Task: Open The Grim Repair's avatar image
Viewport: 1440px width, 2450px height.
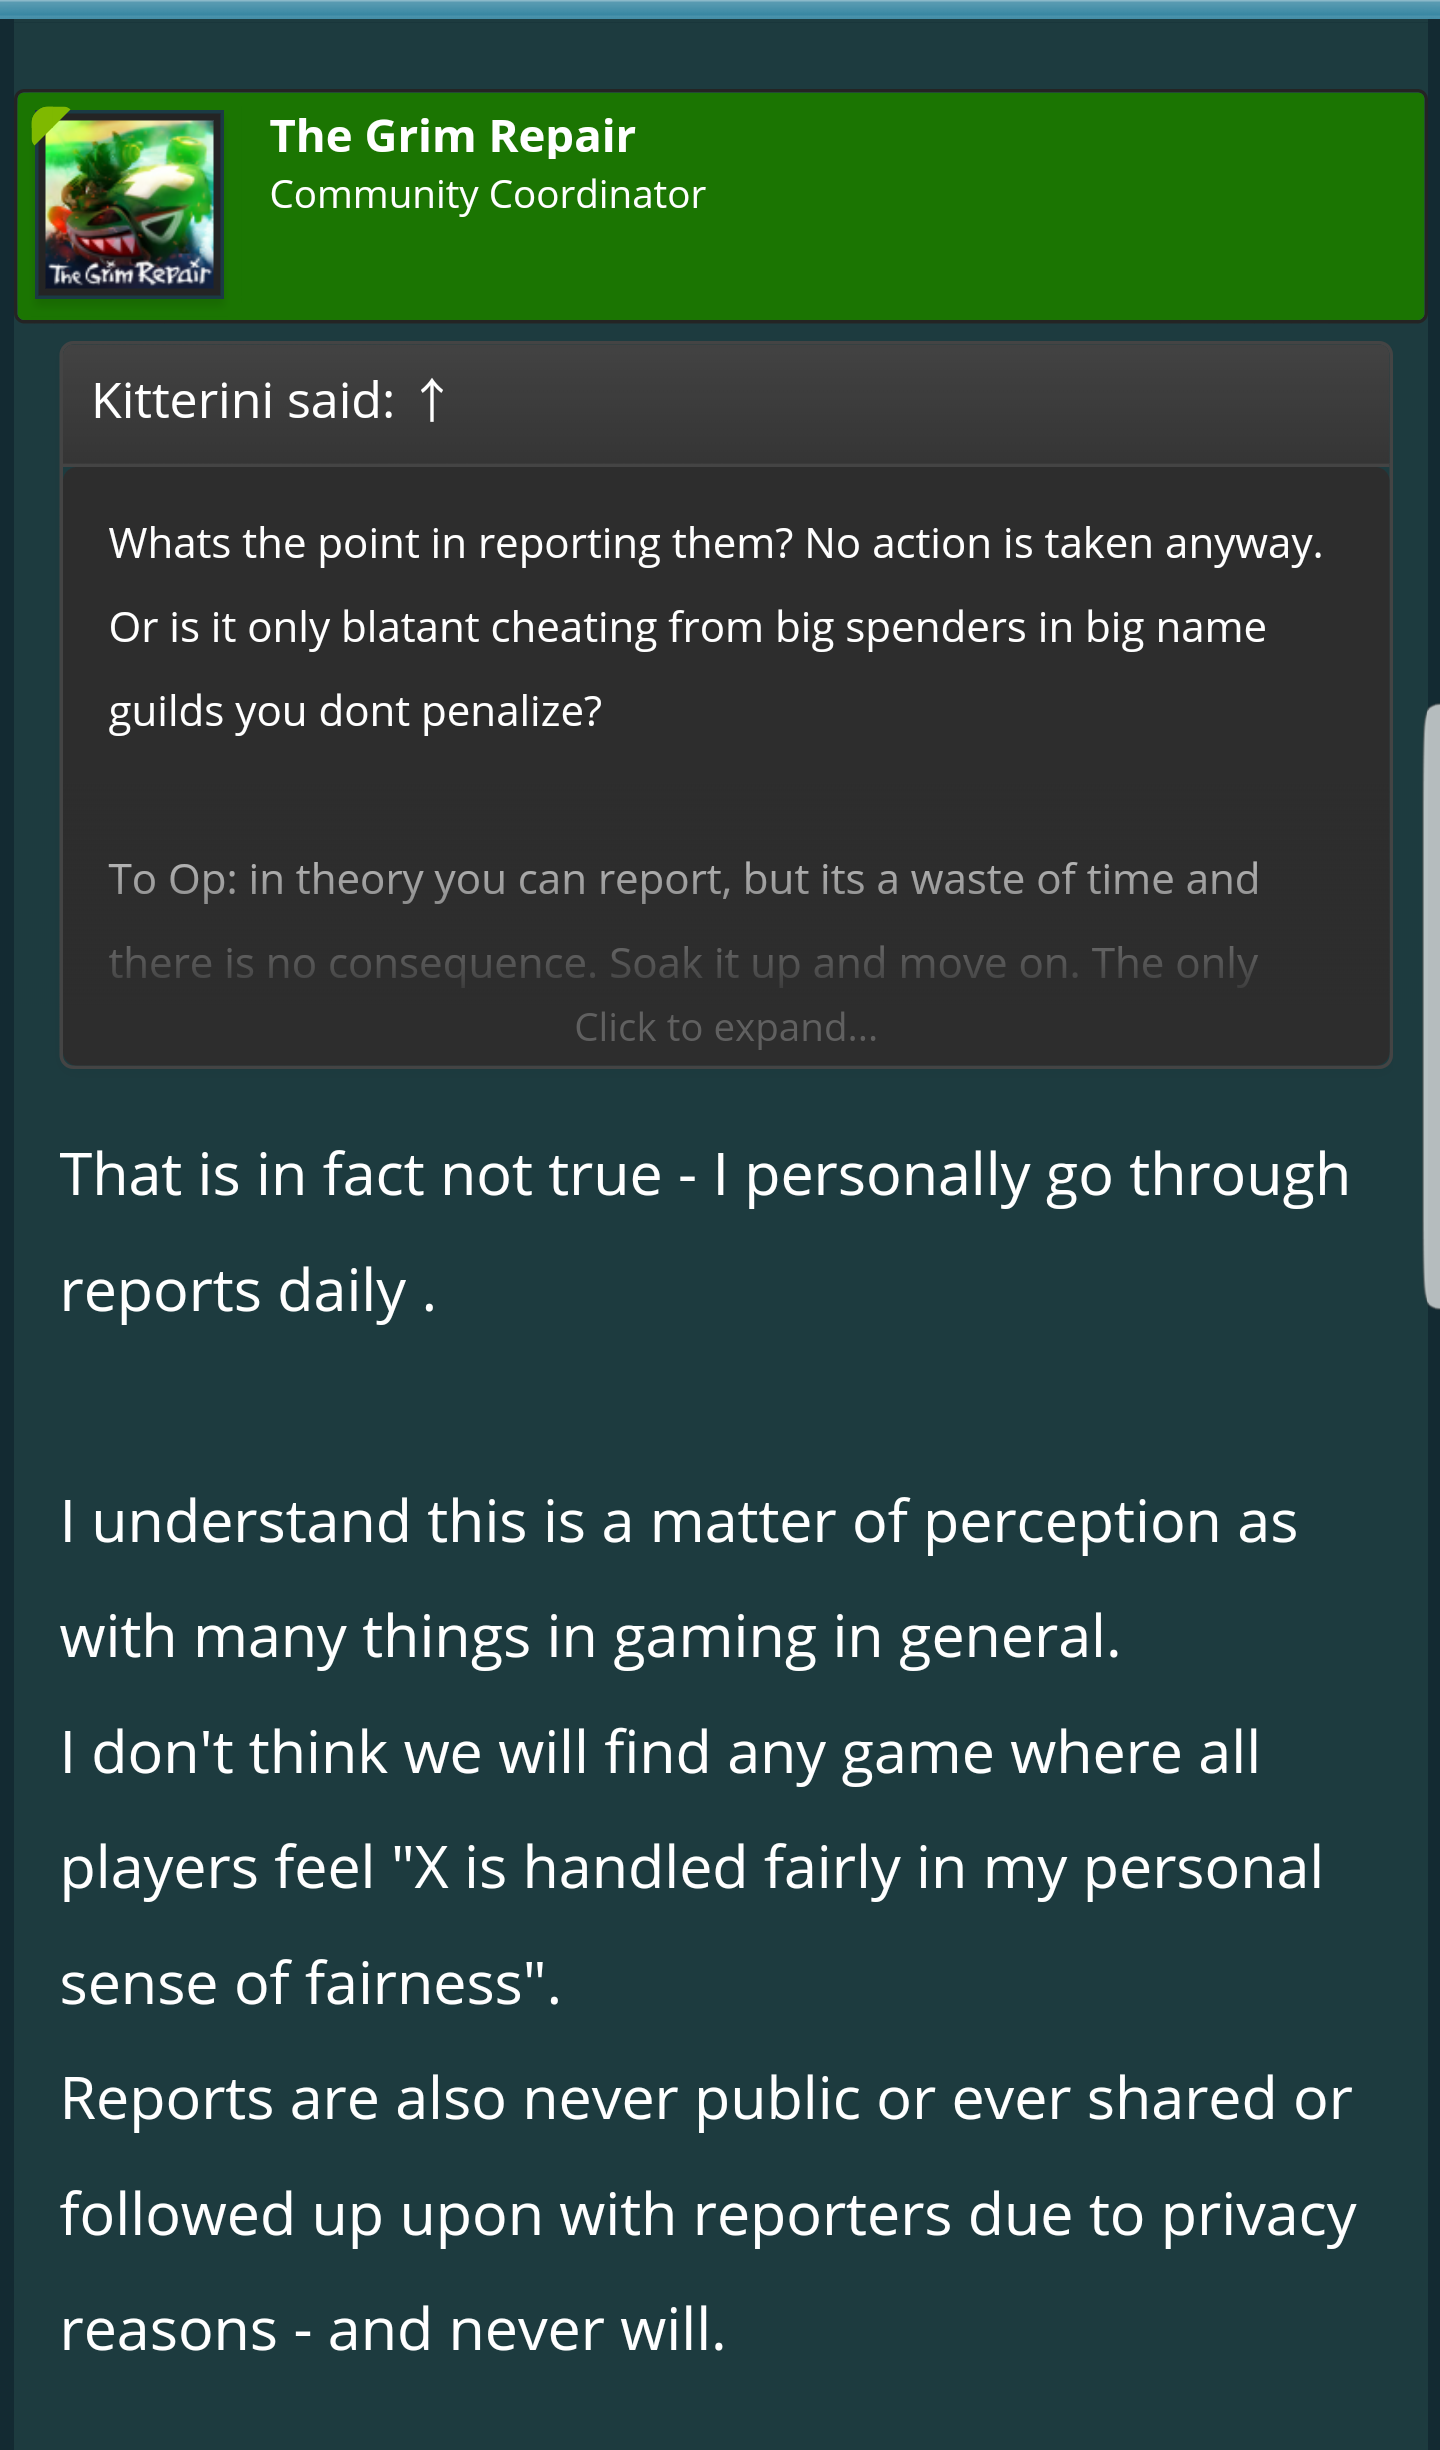Action: click(x=130, y=204)
